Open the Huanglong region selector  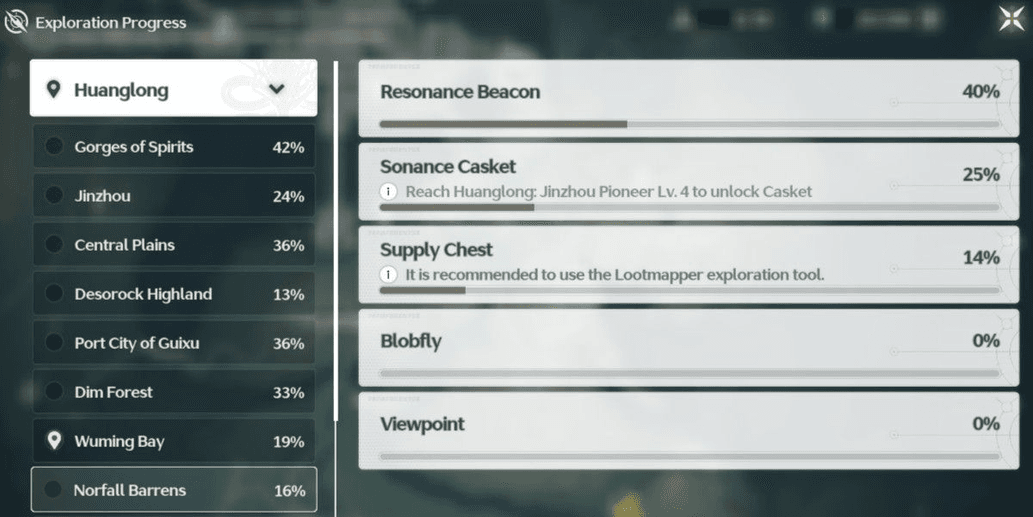point(173,88)
